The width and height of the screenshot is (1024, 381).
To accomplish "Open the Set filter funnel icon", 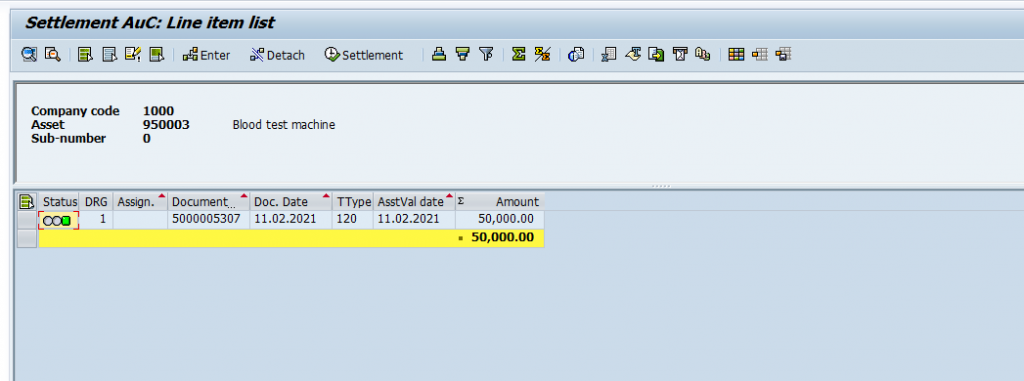I will coord(486,54).
